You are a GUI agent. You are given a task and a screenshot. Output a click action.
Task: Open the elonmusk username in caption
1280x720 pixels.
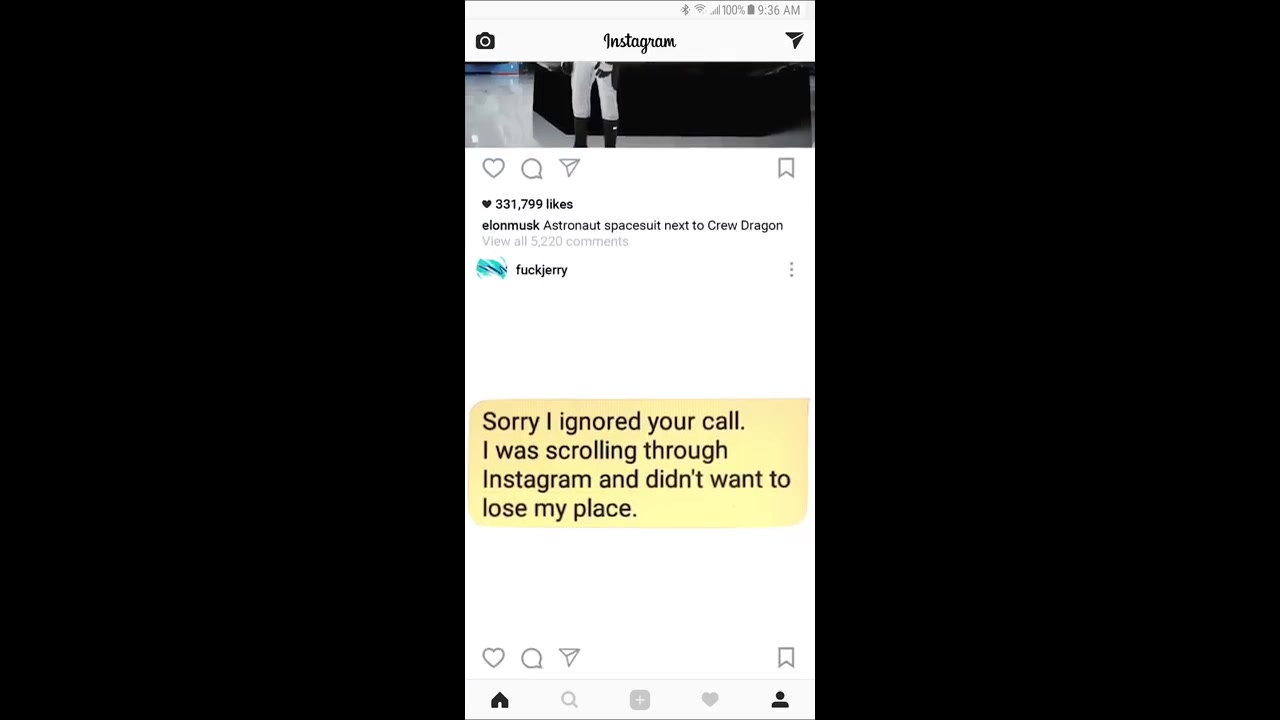click(510, 225)
